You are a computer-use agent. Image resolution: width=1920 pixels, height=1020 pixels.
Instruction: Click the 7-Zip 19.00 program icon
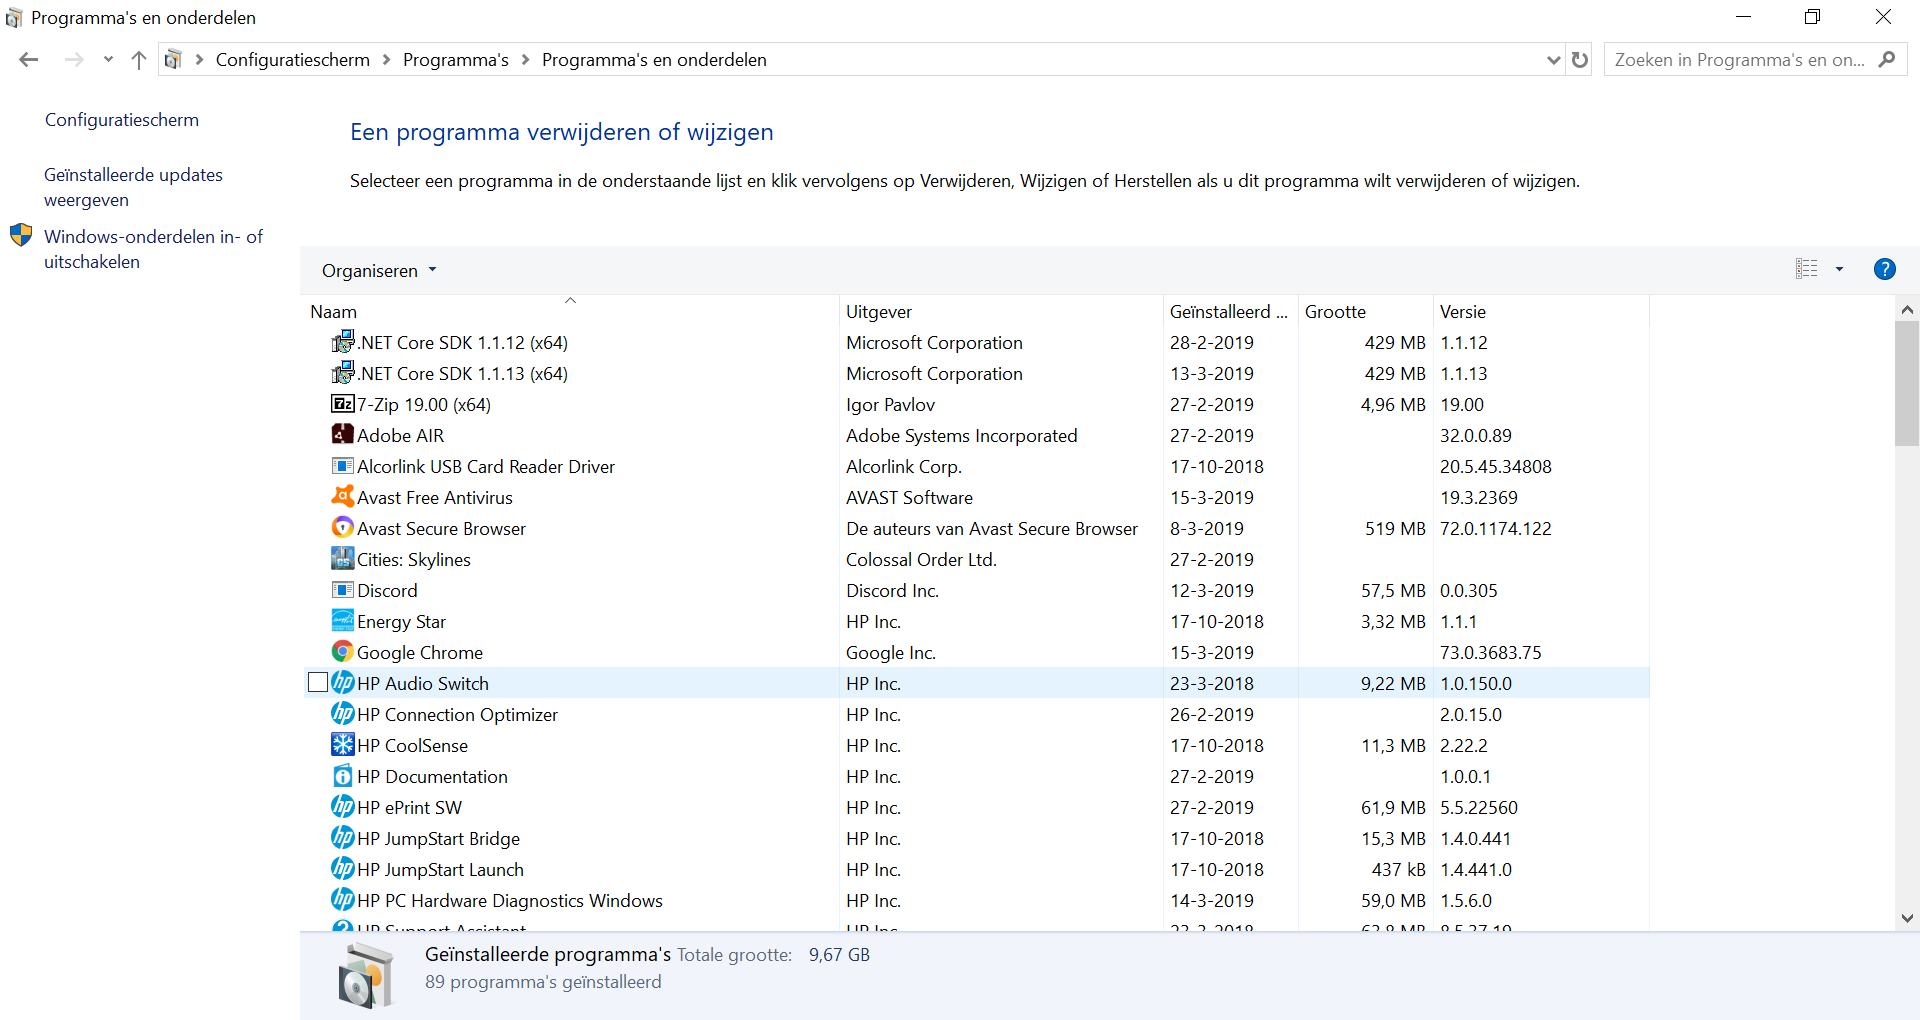(343, 404)
